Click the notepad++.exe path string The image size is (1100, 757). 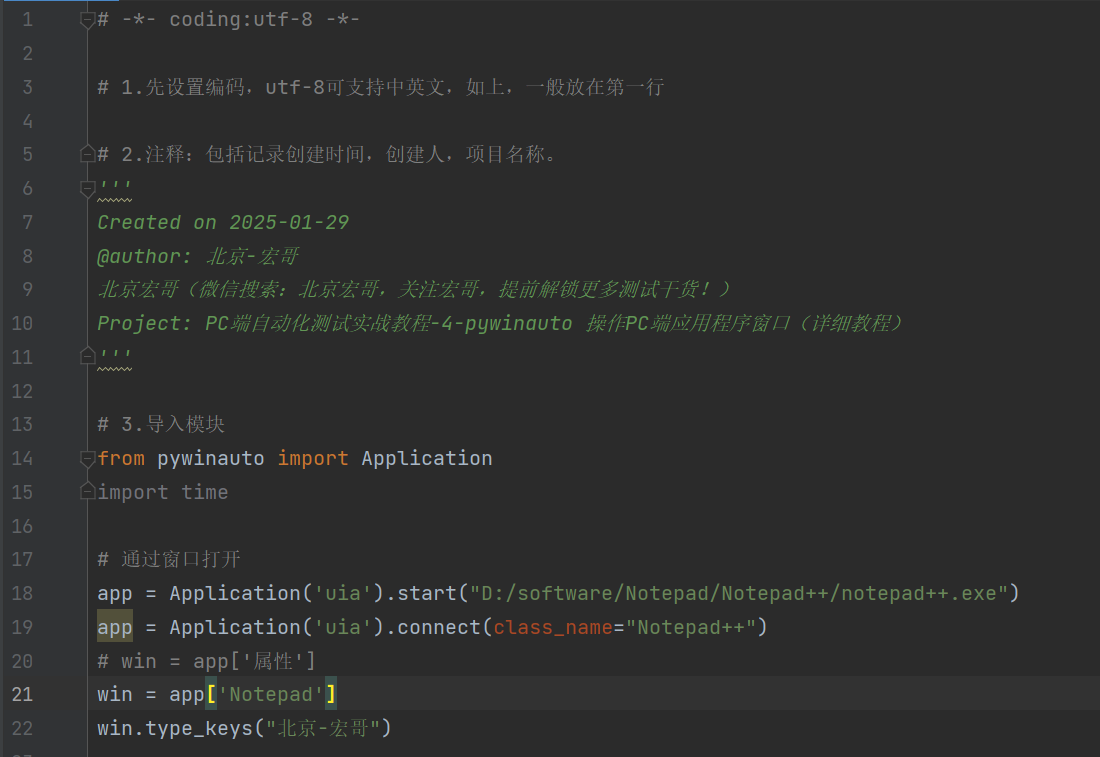739,593
